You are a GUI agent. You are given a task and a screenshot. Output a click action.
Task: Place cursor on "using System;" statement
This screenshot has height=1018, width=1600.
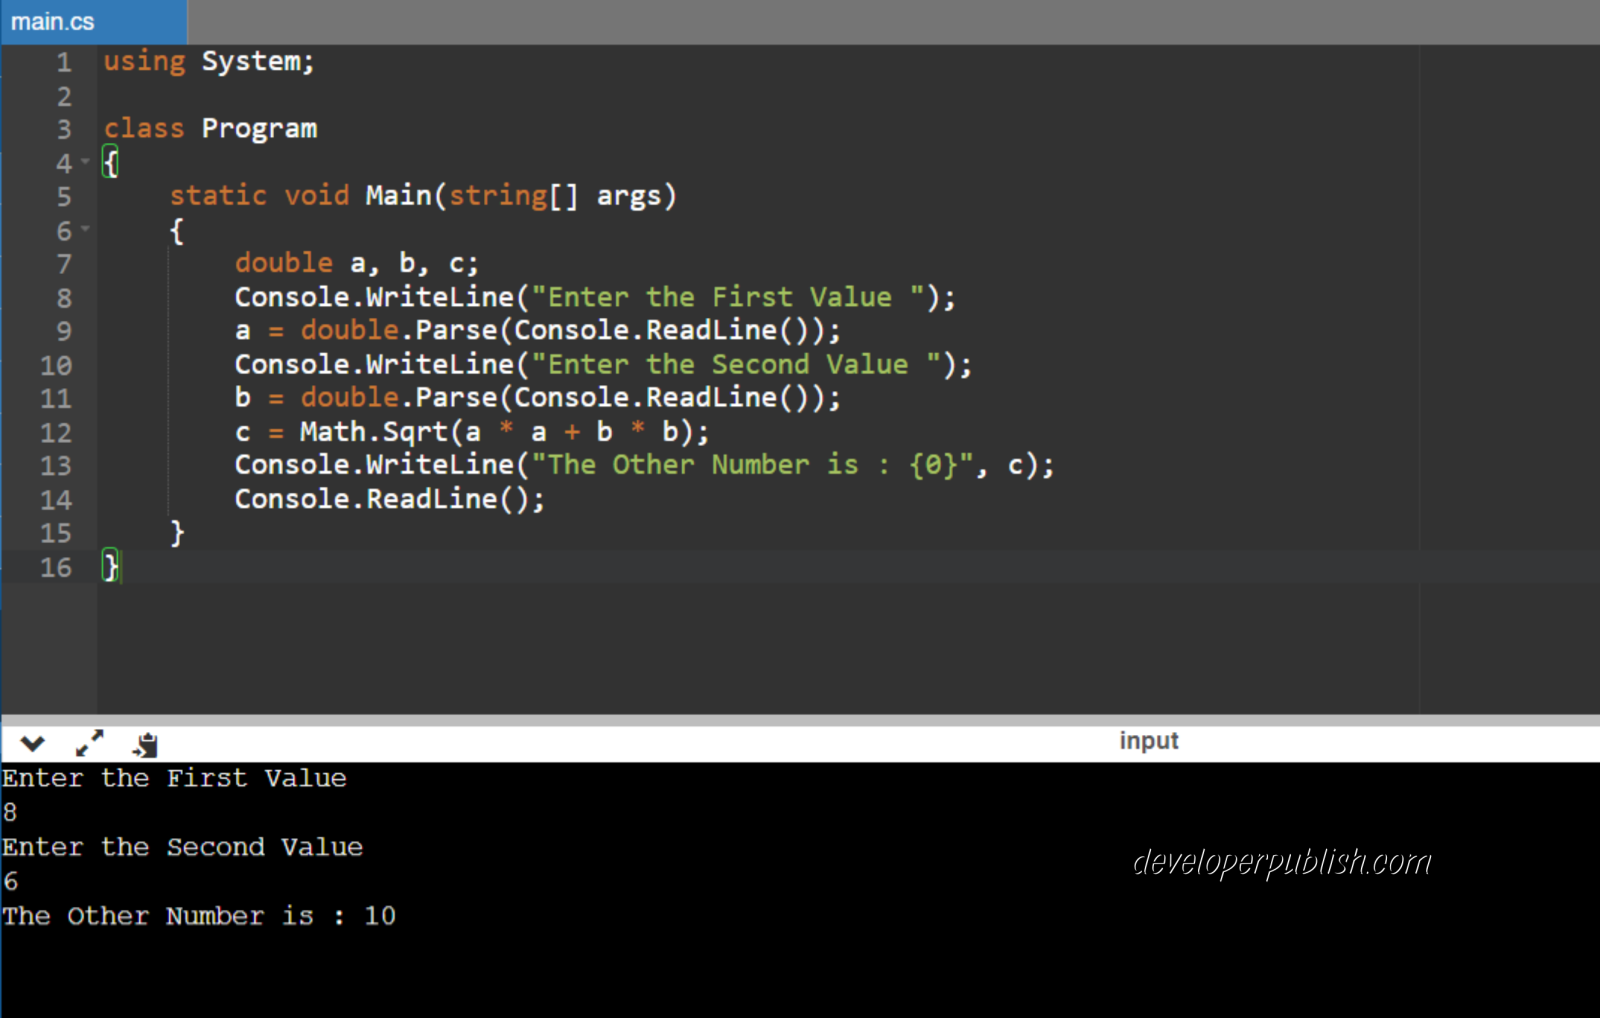pyautogui.click(x=208, y=62)
